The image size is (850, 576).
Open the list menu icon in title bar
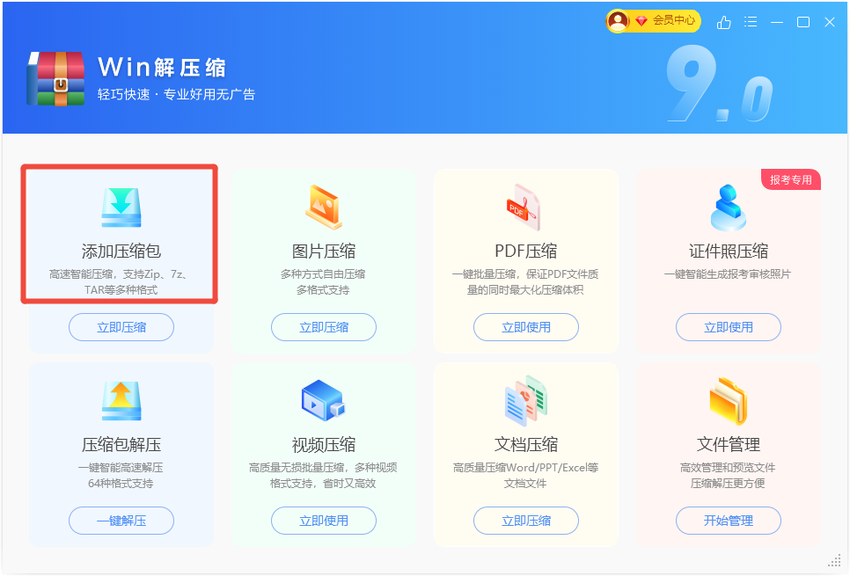pyautogui.click(x=750, y=22)
